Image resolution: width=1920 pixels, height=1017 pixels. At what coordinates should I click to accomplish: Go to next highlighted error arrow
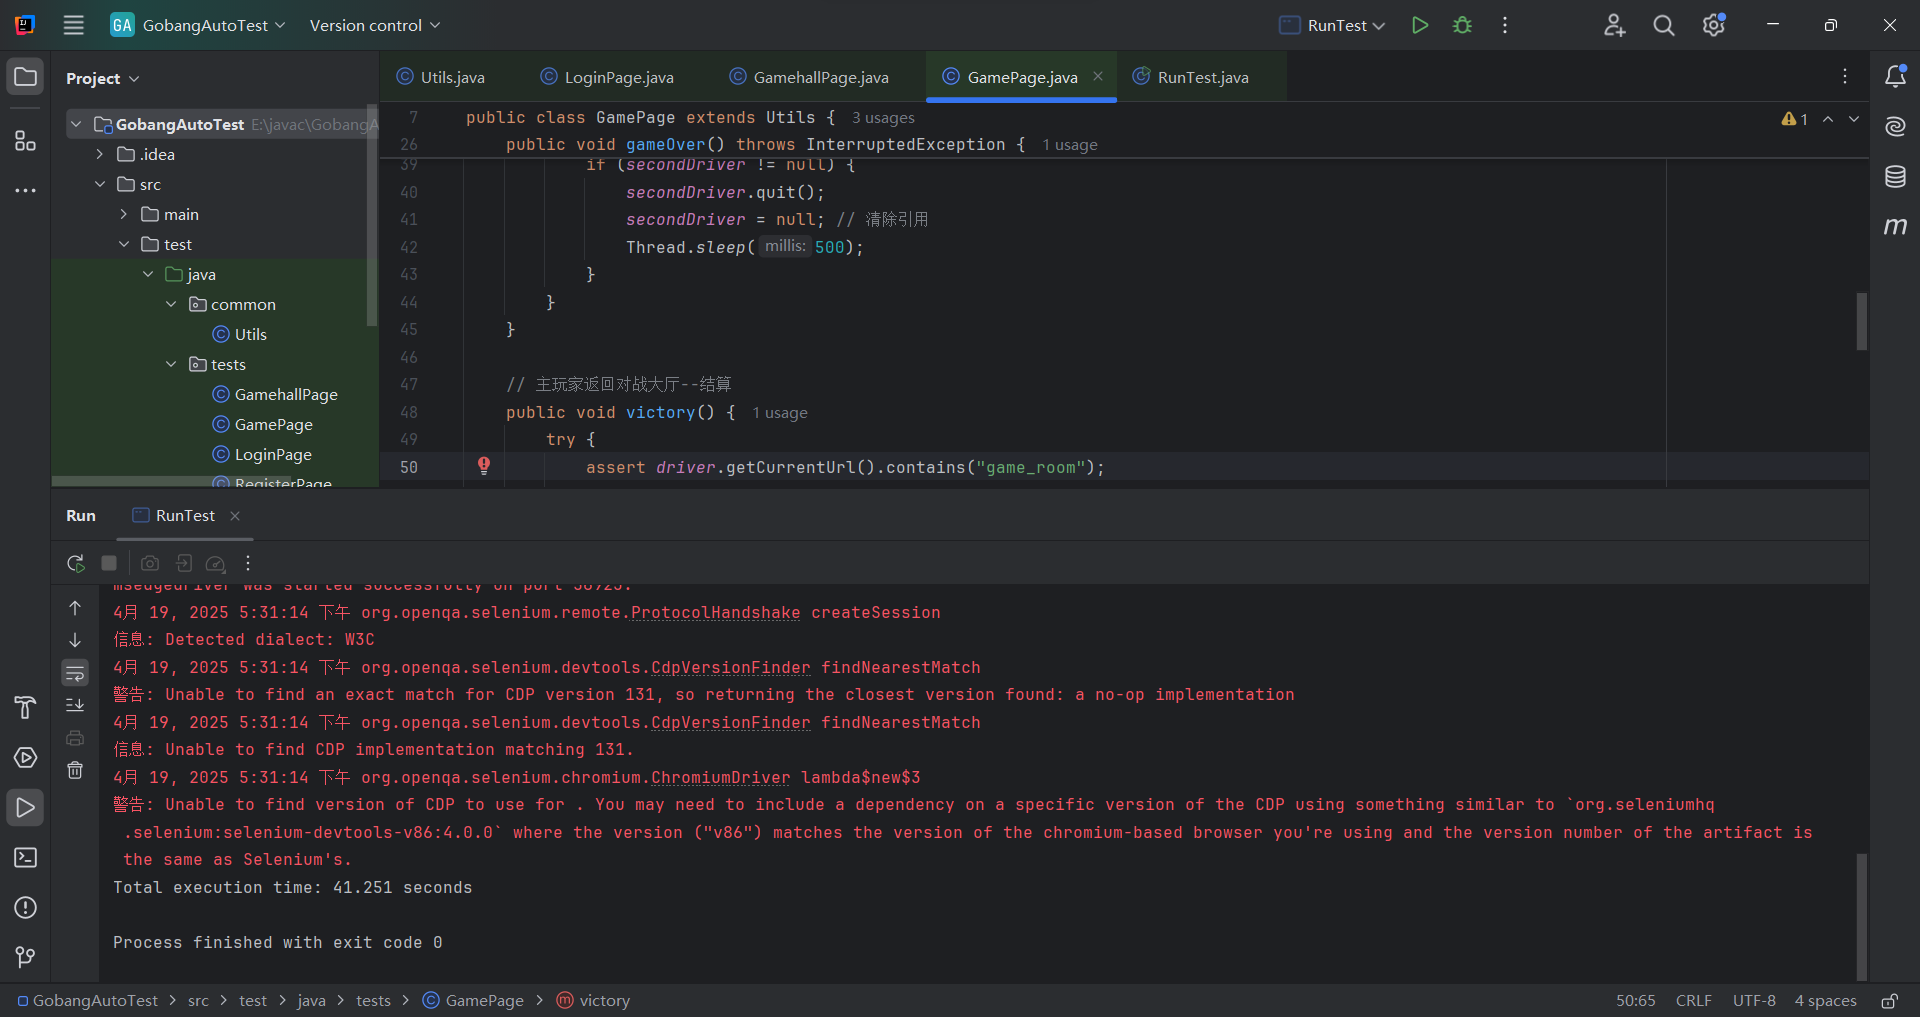tap(1854, 119)
